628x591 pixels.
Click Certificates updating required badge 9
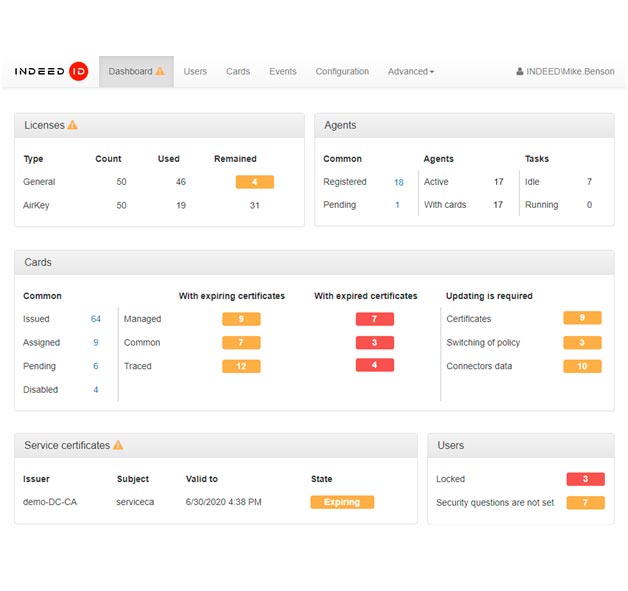coord(582,318)
